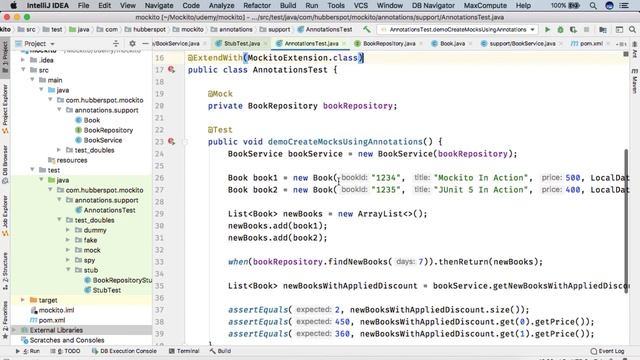Open the DB Navigator menu

[x=433, y=6]
